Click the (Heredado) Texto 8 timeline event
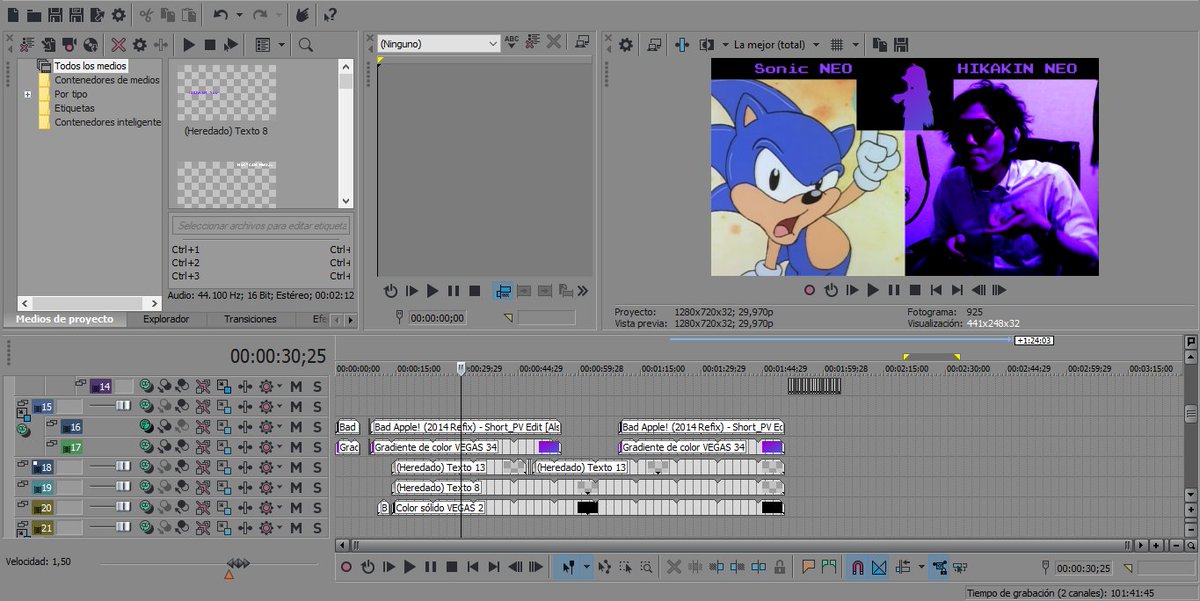1200x601 pixels. pyautogui.click(x=588, y=487)
